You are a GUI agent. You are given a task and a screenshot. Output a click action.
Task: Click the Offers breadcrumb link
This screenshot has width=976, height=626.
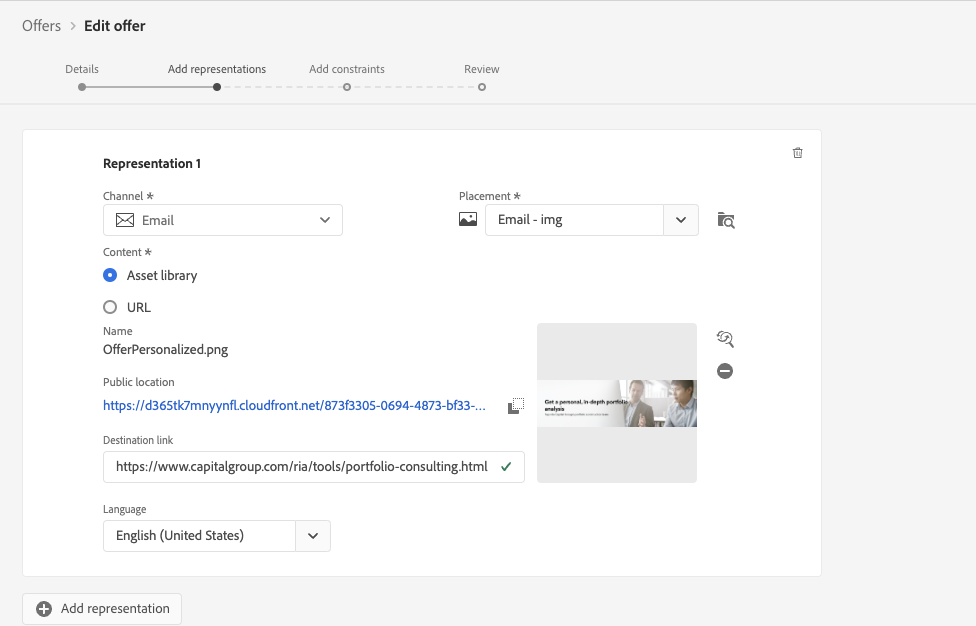click(42, 26)
